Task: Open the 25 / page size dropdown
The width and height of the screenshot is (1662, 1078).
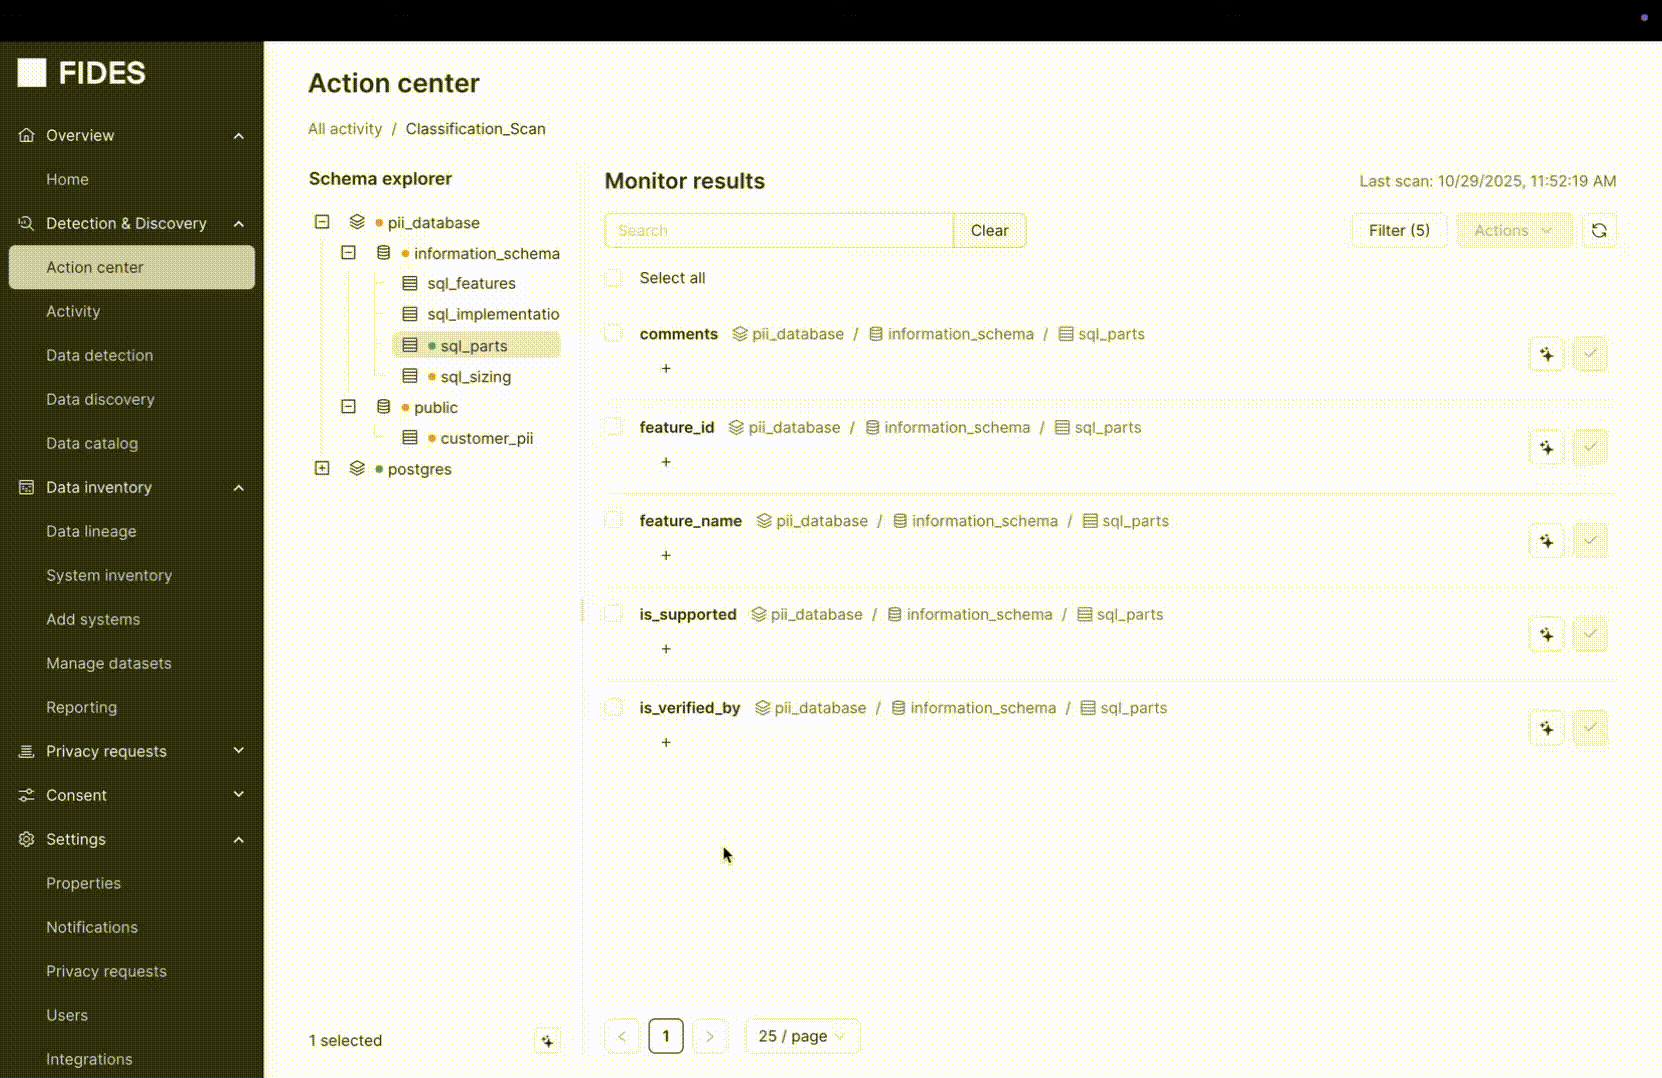Action: (x=801, y=1036)
